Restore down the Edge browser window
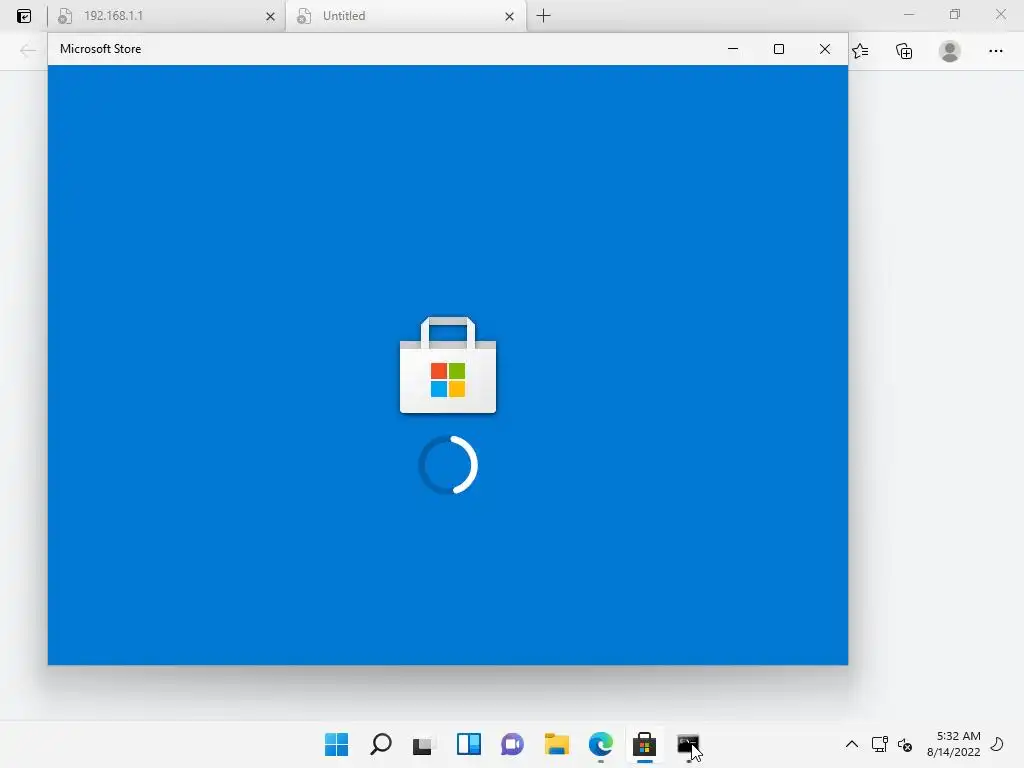Screen dimensions: 1024x768 pyautogui.click(x=955, y=14)
